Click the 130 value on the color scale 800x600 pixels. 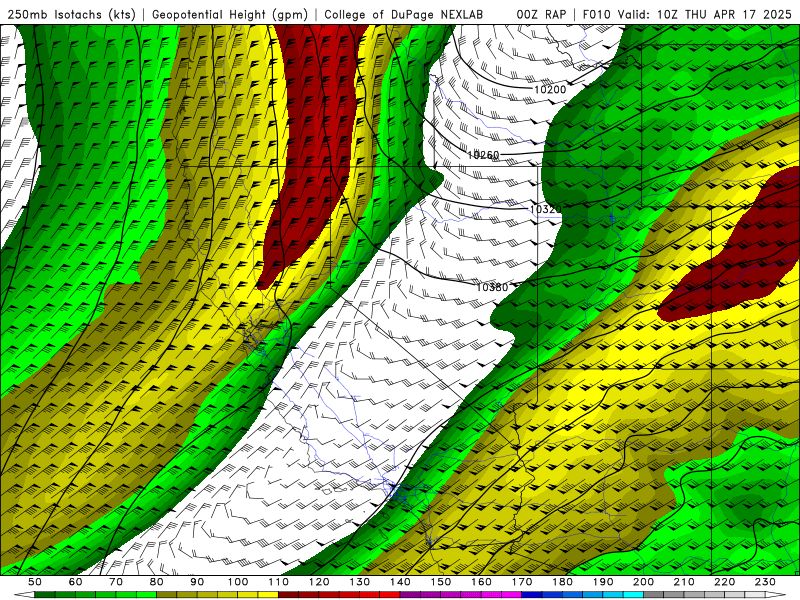[360, 582]
